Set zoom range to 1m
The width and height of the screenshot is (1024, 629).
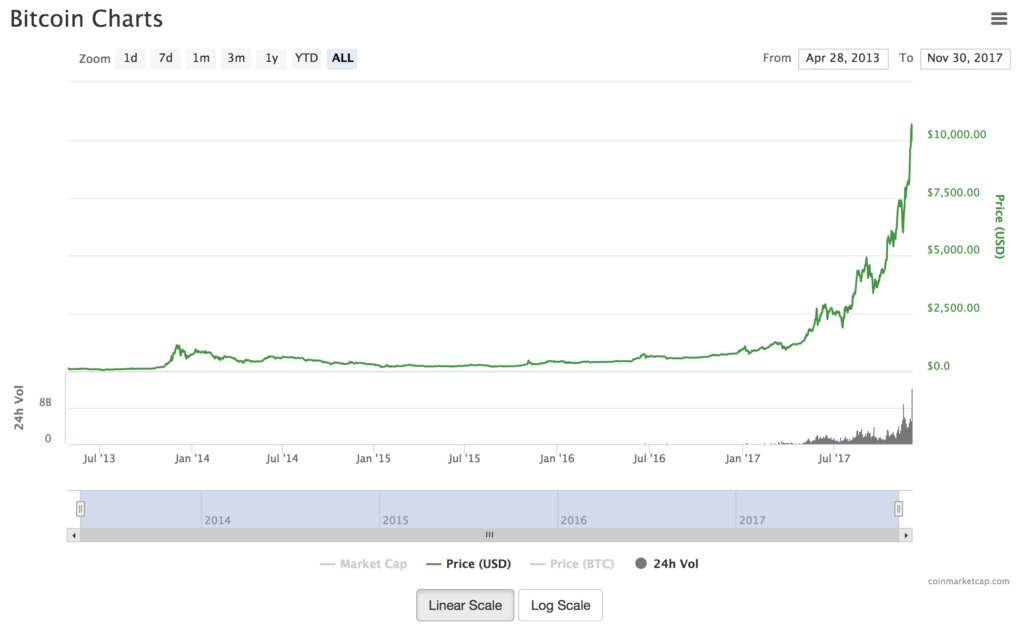(x=201, y=58)
